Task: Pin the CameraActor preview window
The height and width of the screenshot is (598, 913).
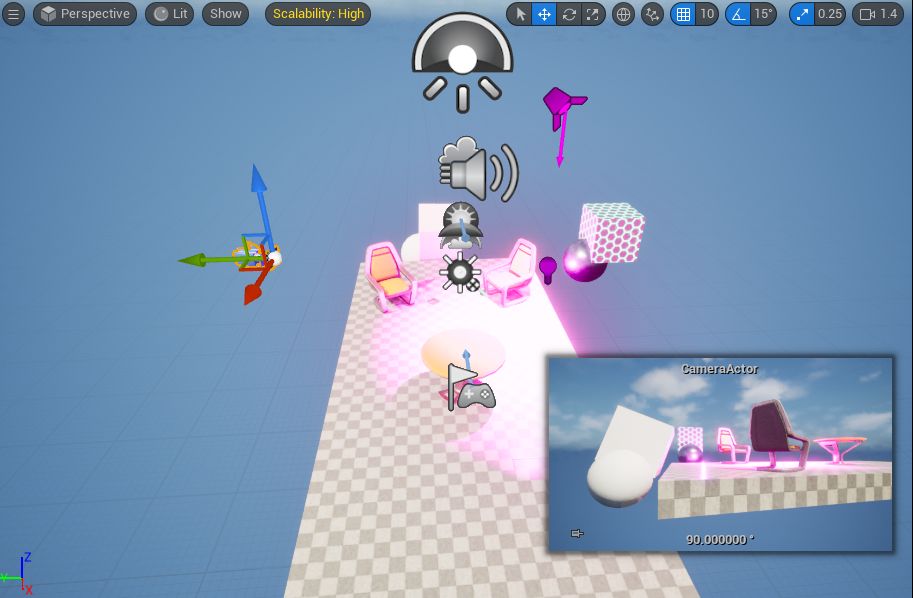Action: point(576,533)
